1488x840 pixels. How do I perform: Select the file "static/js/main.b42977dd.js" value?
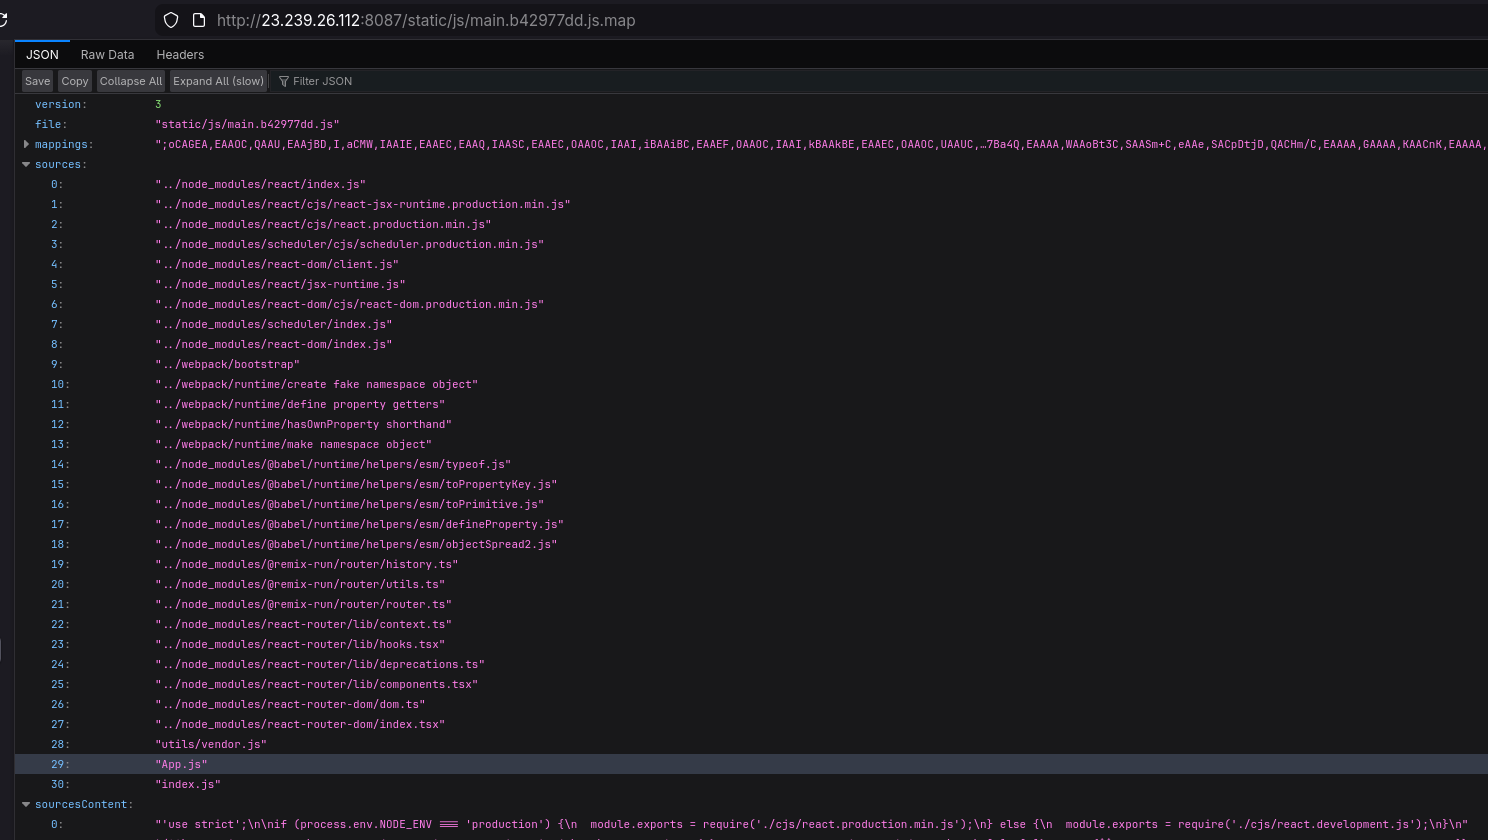247,124
